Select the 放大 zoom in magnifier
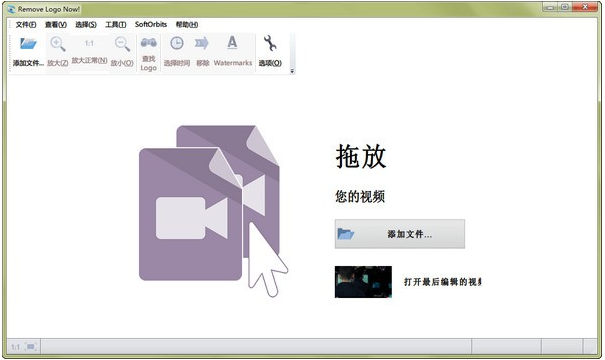The height and width of the screenshot is (360, 605). [x=57, y=44]
